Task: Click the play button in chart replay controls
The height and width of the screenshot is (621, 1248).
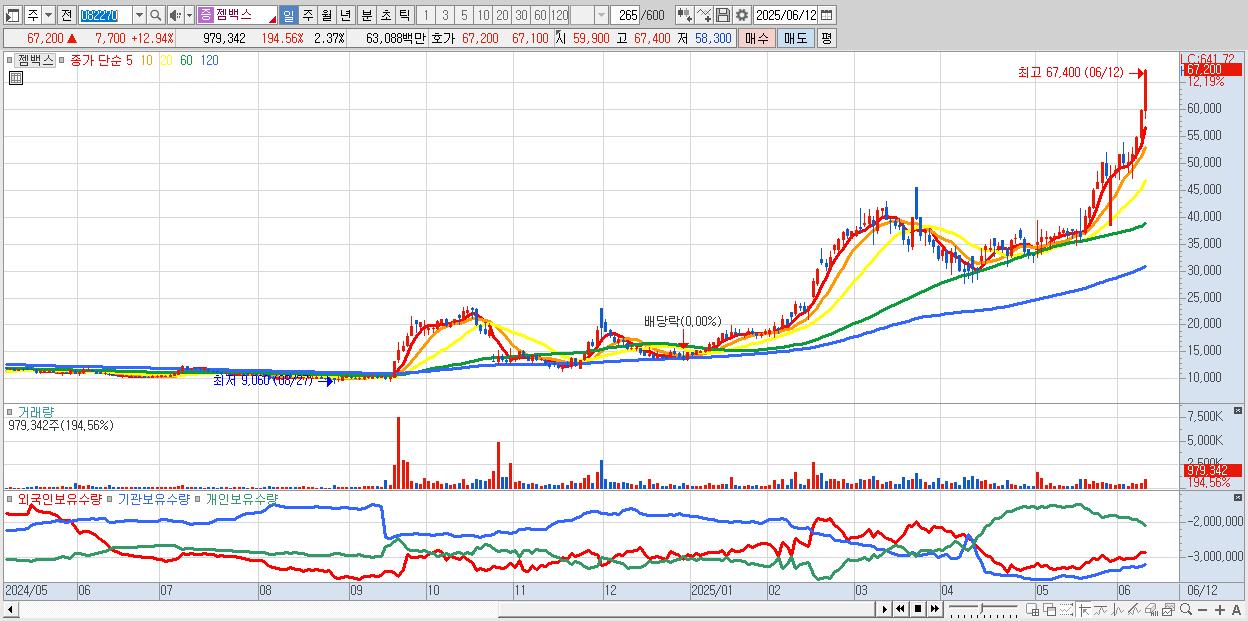Action: coord(884,609)
